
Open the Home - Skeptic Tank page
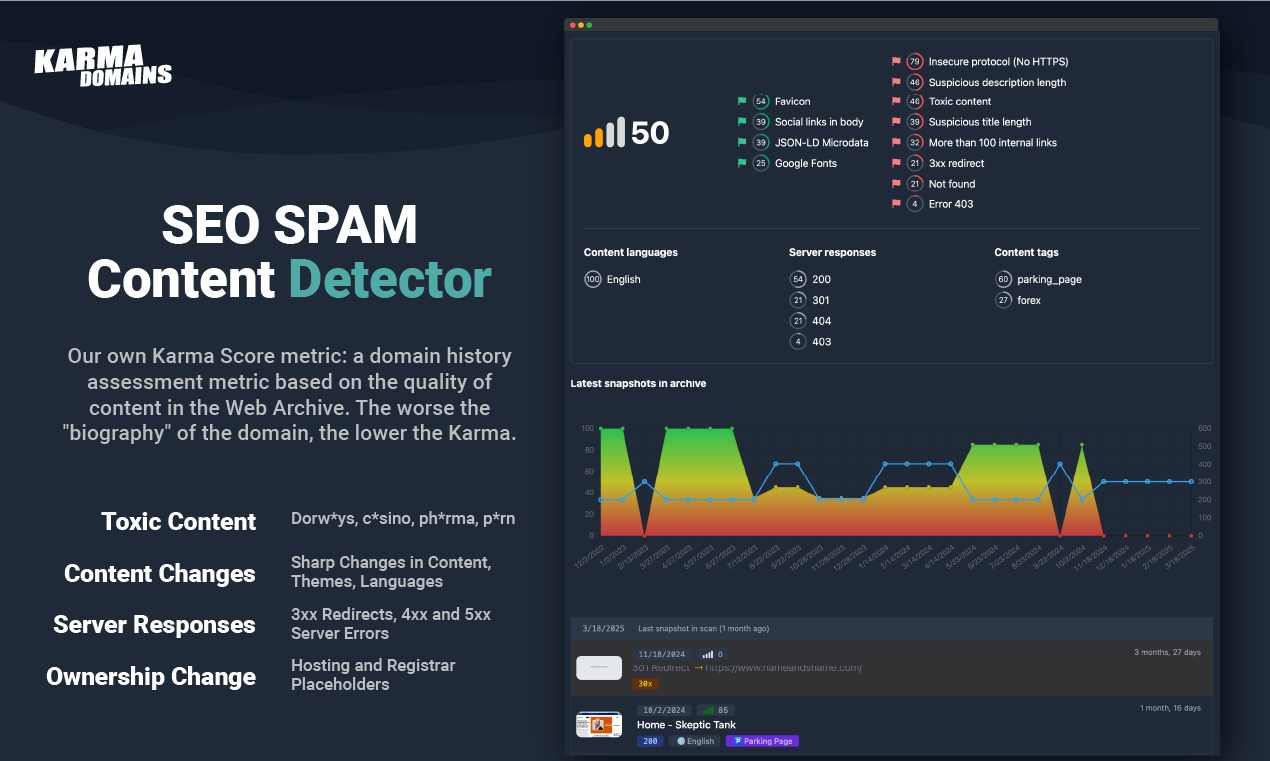click(686, 724)
